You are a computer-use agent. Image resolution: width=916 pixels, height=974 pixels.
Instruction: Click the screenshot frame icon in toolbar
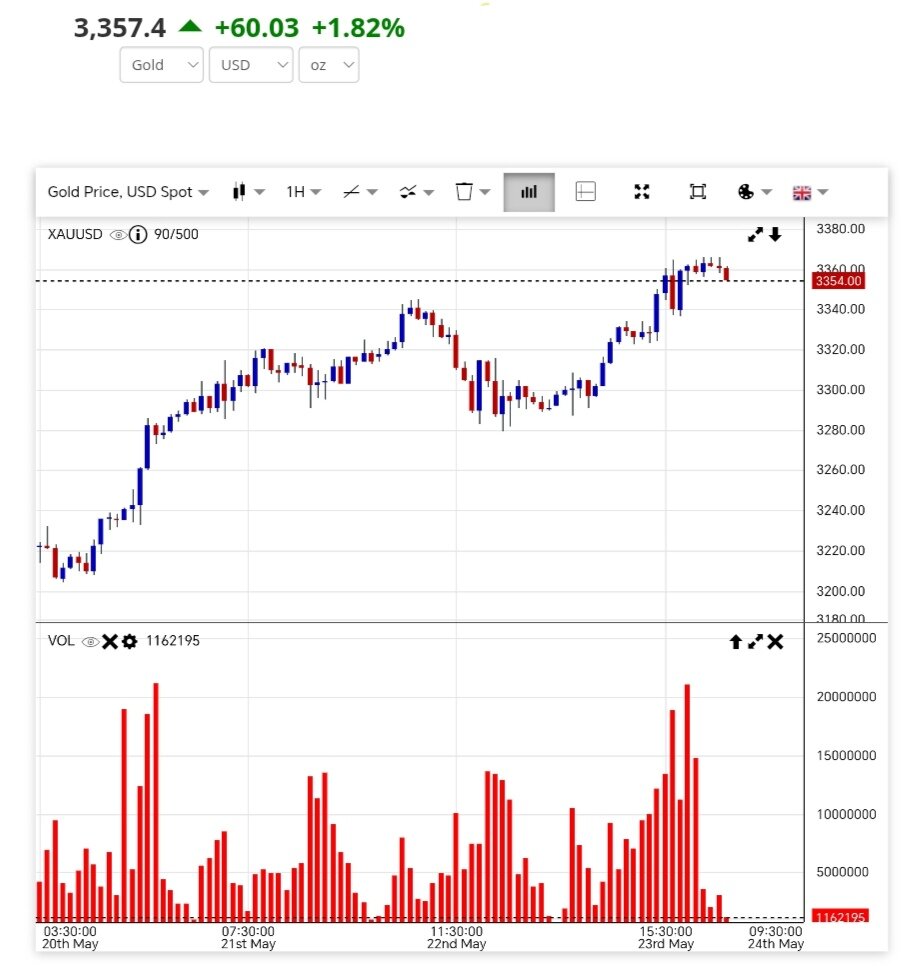click(x=698, y=192)
